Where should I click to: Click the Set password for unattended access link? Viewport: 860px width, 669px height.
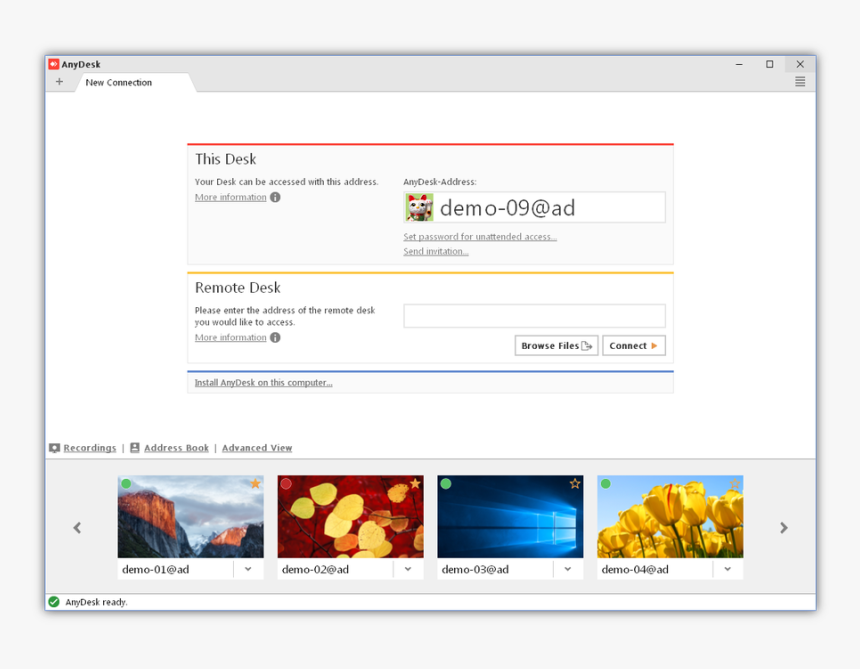tap(480, 236)
